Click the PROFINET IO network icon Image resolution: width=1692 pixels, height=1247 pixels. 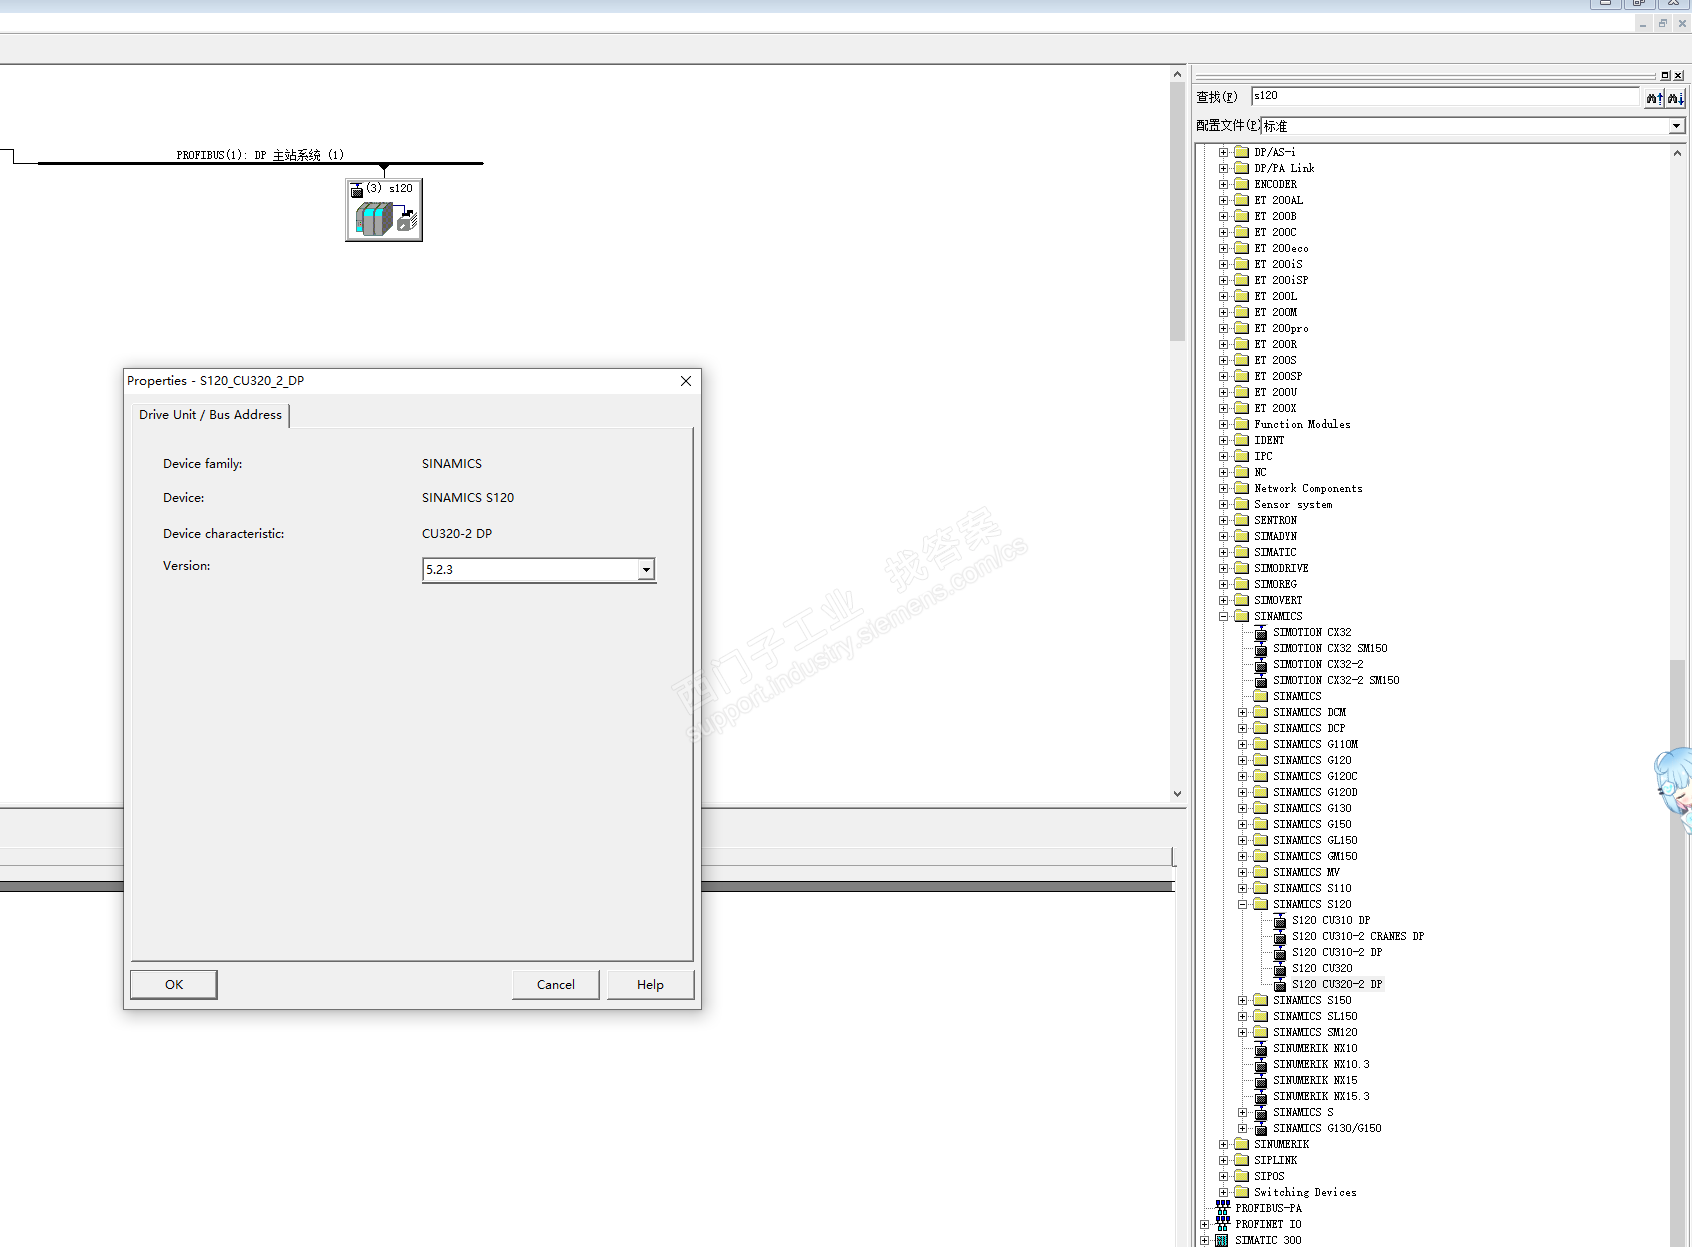pos(1222,1224)
